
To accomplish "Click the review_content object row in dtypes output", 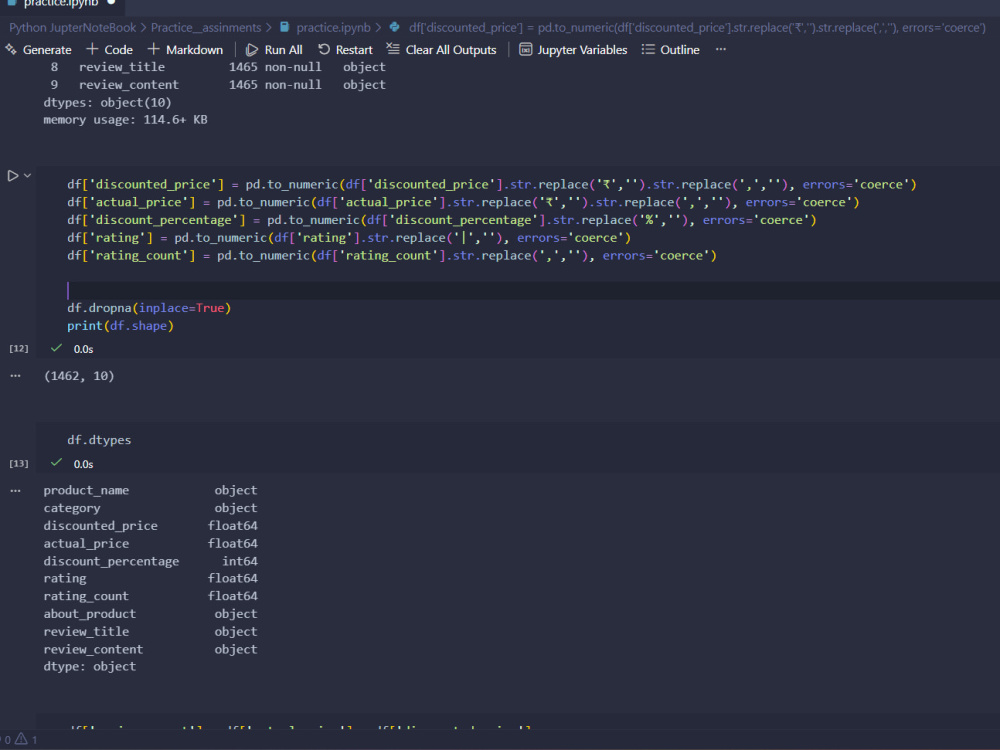I will [151, 649].
